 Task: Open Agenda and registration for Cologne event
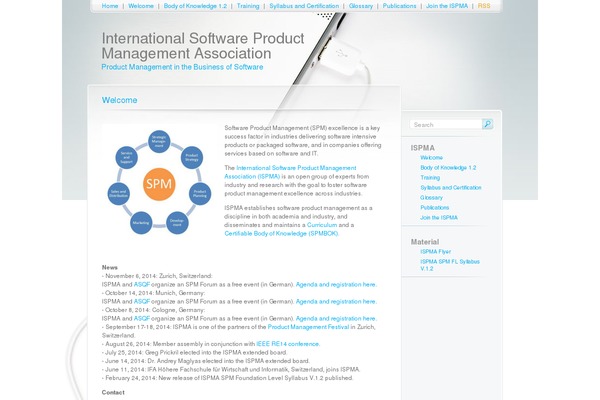coord(336,318)
